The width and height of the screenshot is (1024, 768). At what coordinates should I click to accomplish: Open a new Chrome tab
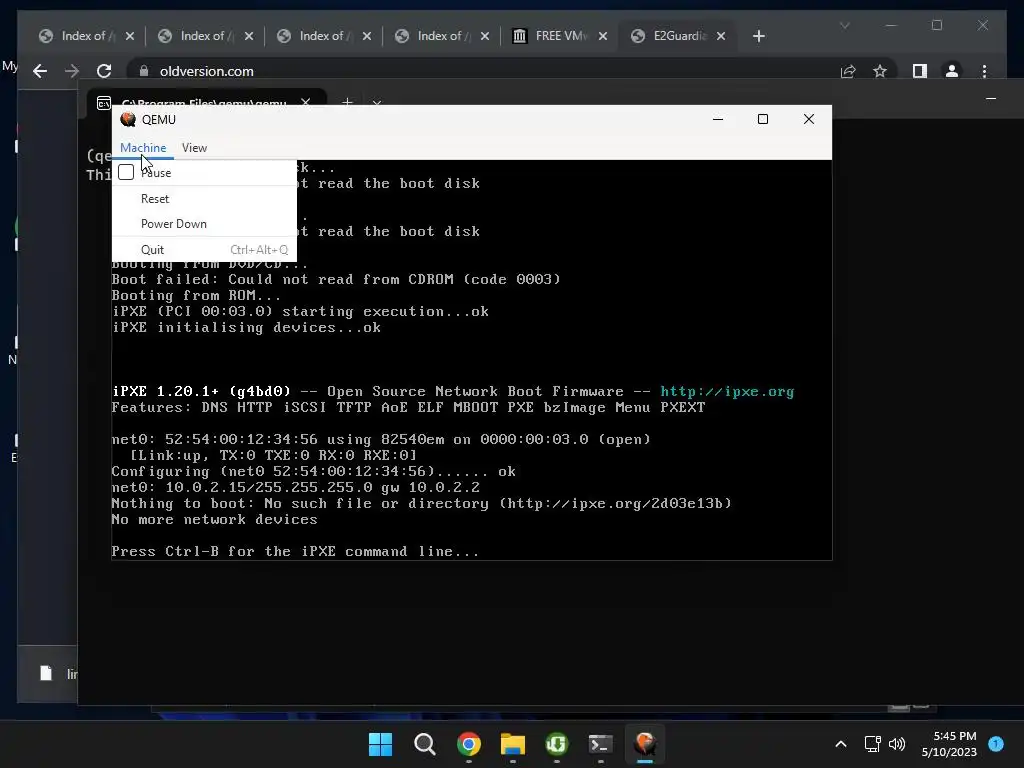[x=759, y=36]
